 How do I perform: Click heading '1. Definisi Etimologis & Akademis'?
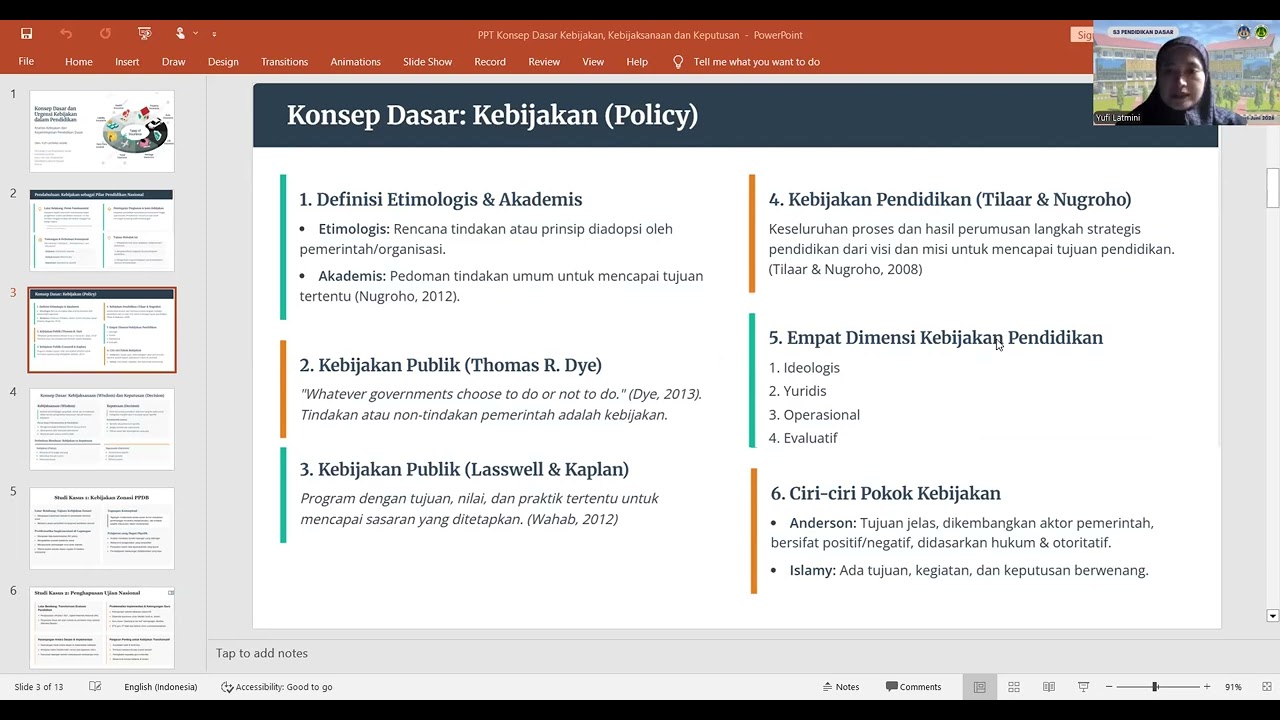pyautogui.click(x=440, y=199)
